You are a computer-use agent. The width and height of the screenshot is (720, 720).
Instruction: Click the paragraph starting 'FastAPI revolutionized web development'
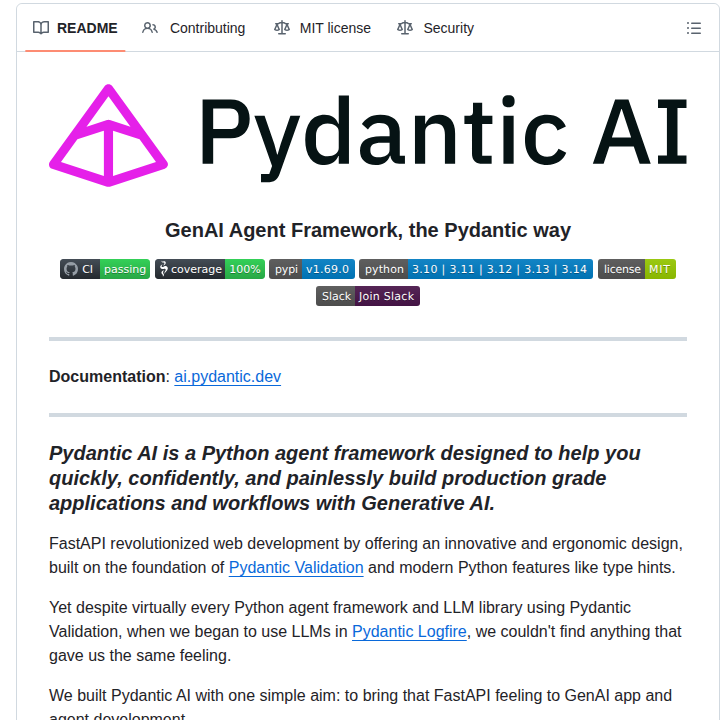click(366, 556)
